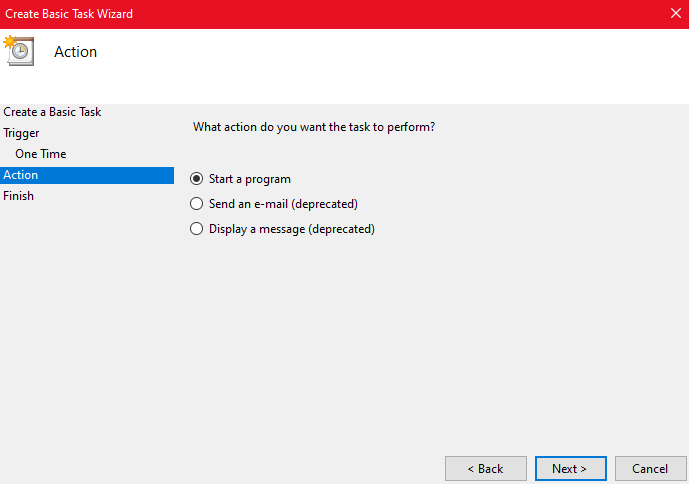Click the 'Next >' button
The image size is (689, 484).
pos(569,468)
